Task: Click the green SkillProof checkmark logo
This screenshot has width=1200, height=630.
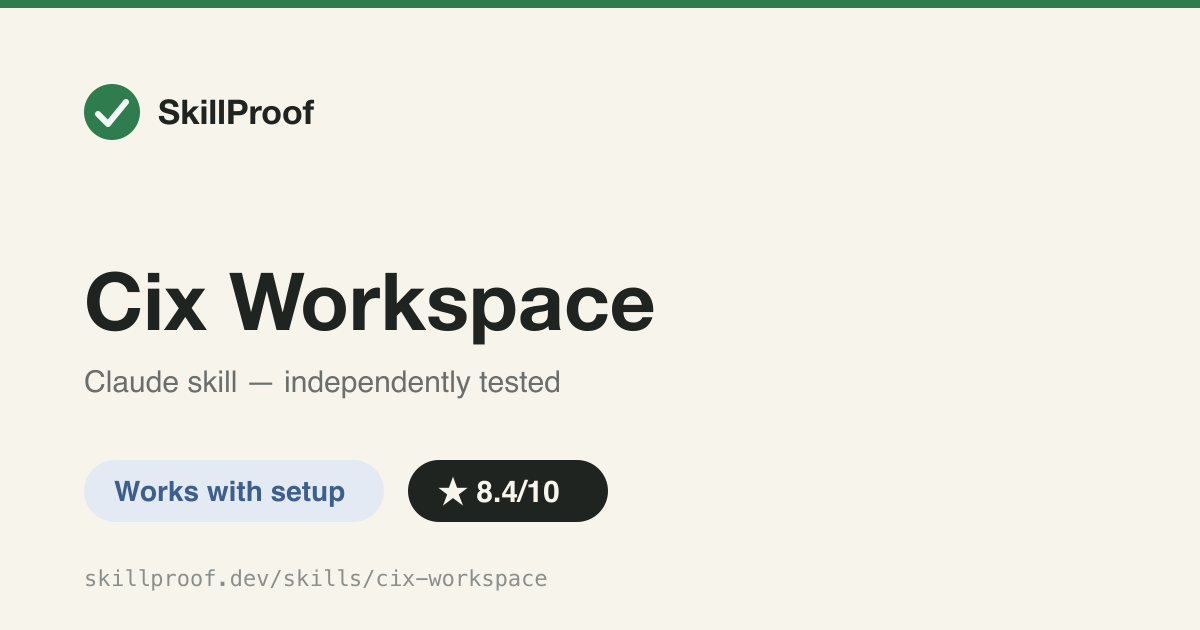Action: (112, 112)
